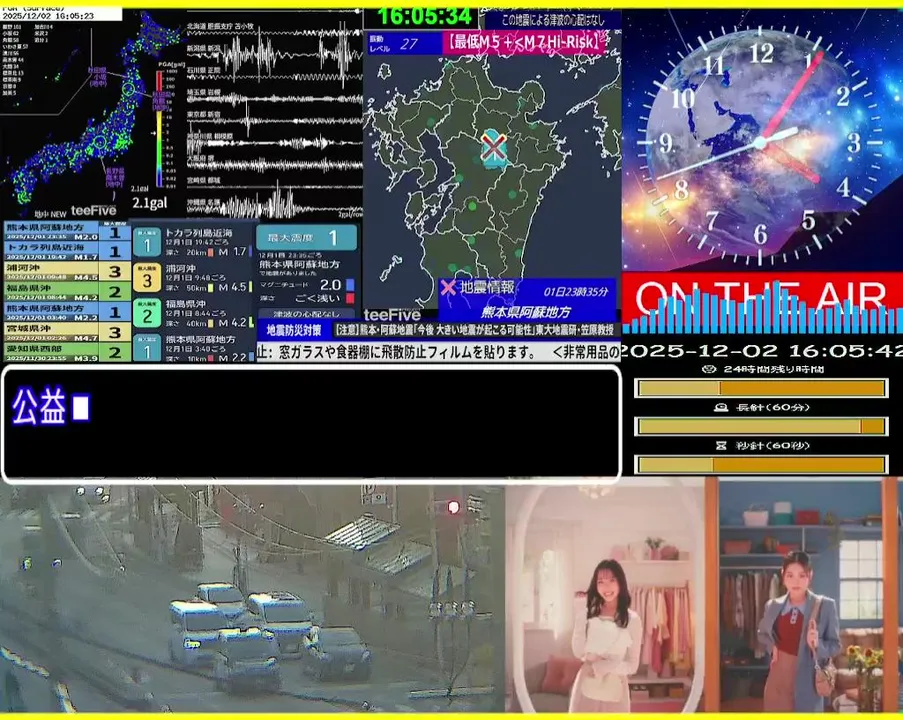The width and height of the screenshot is (903, 720).
Task: Click magnitude value 2.0 in detail panel
Action: point(330,285)
